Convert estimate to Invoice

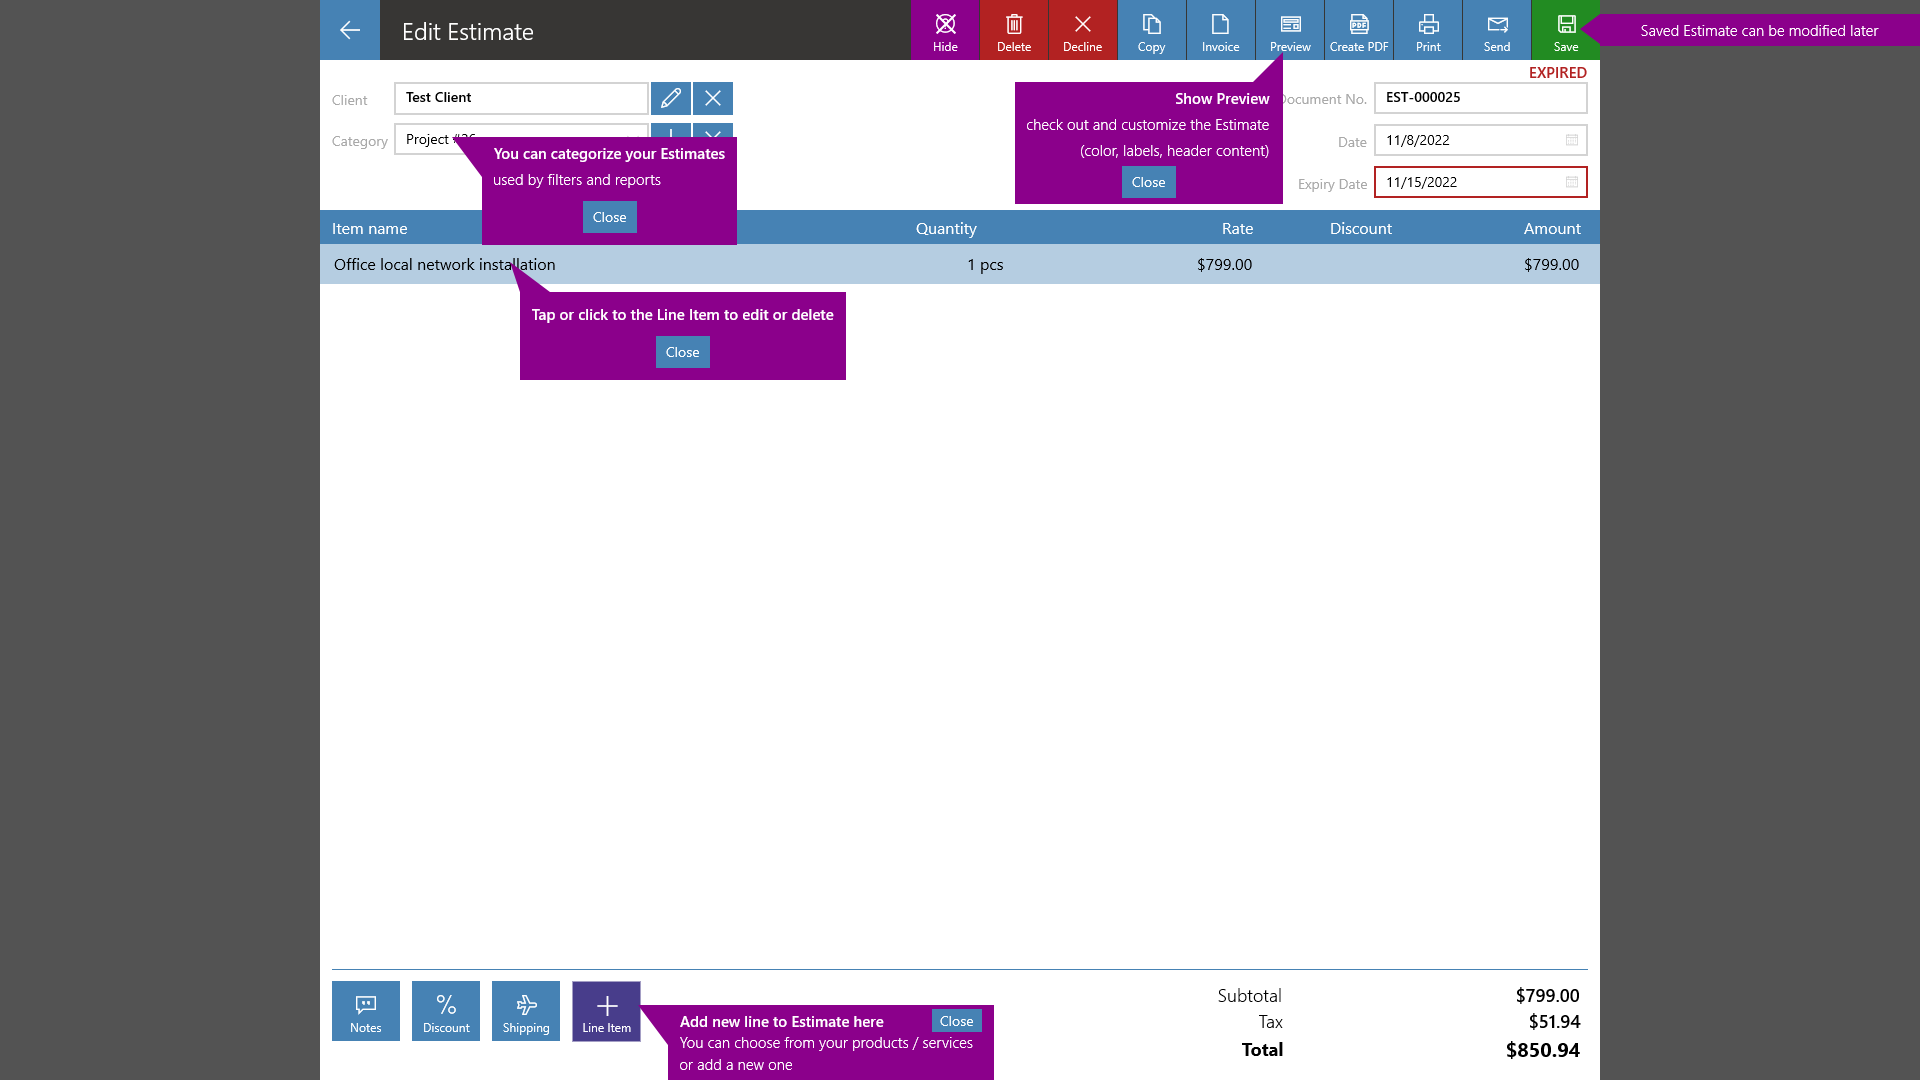[1220, 30]
